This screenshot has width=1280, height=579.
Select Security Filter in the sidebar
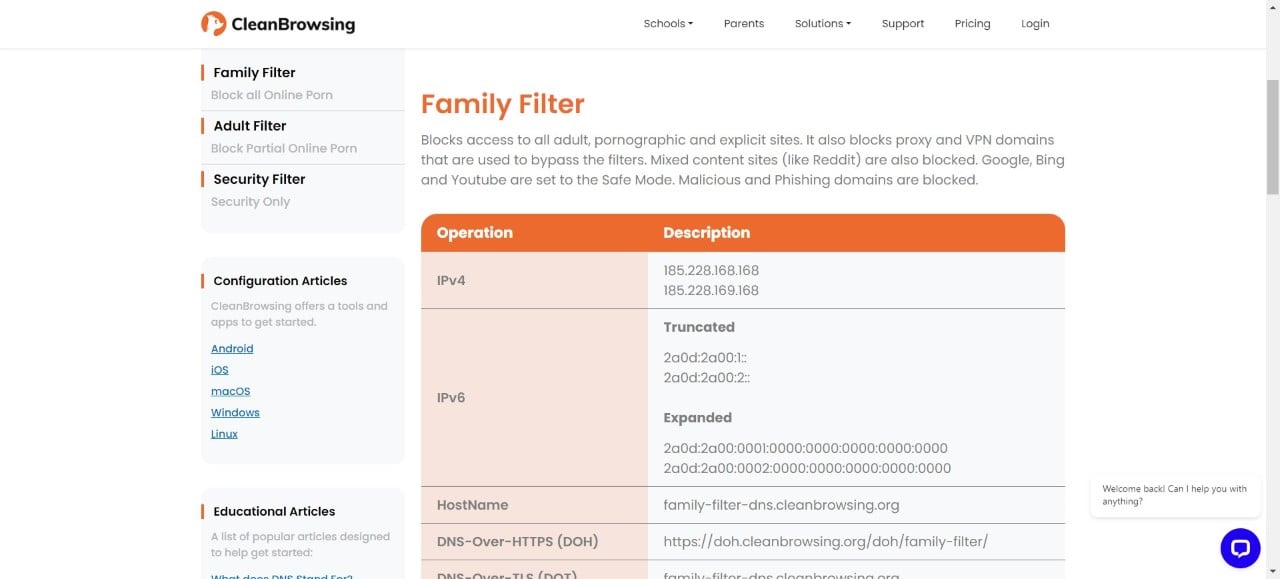click(x=259, y=179)
